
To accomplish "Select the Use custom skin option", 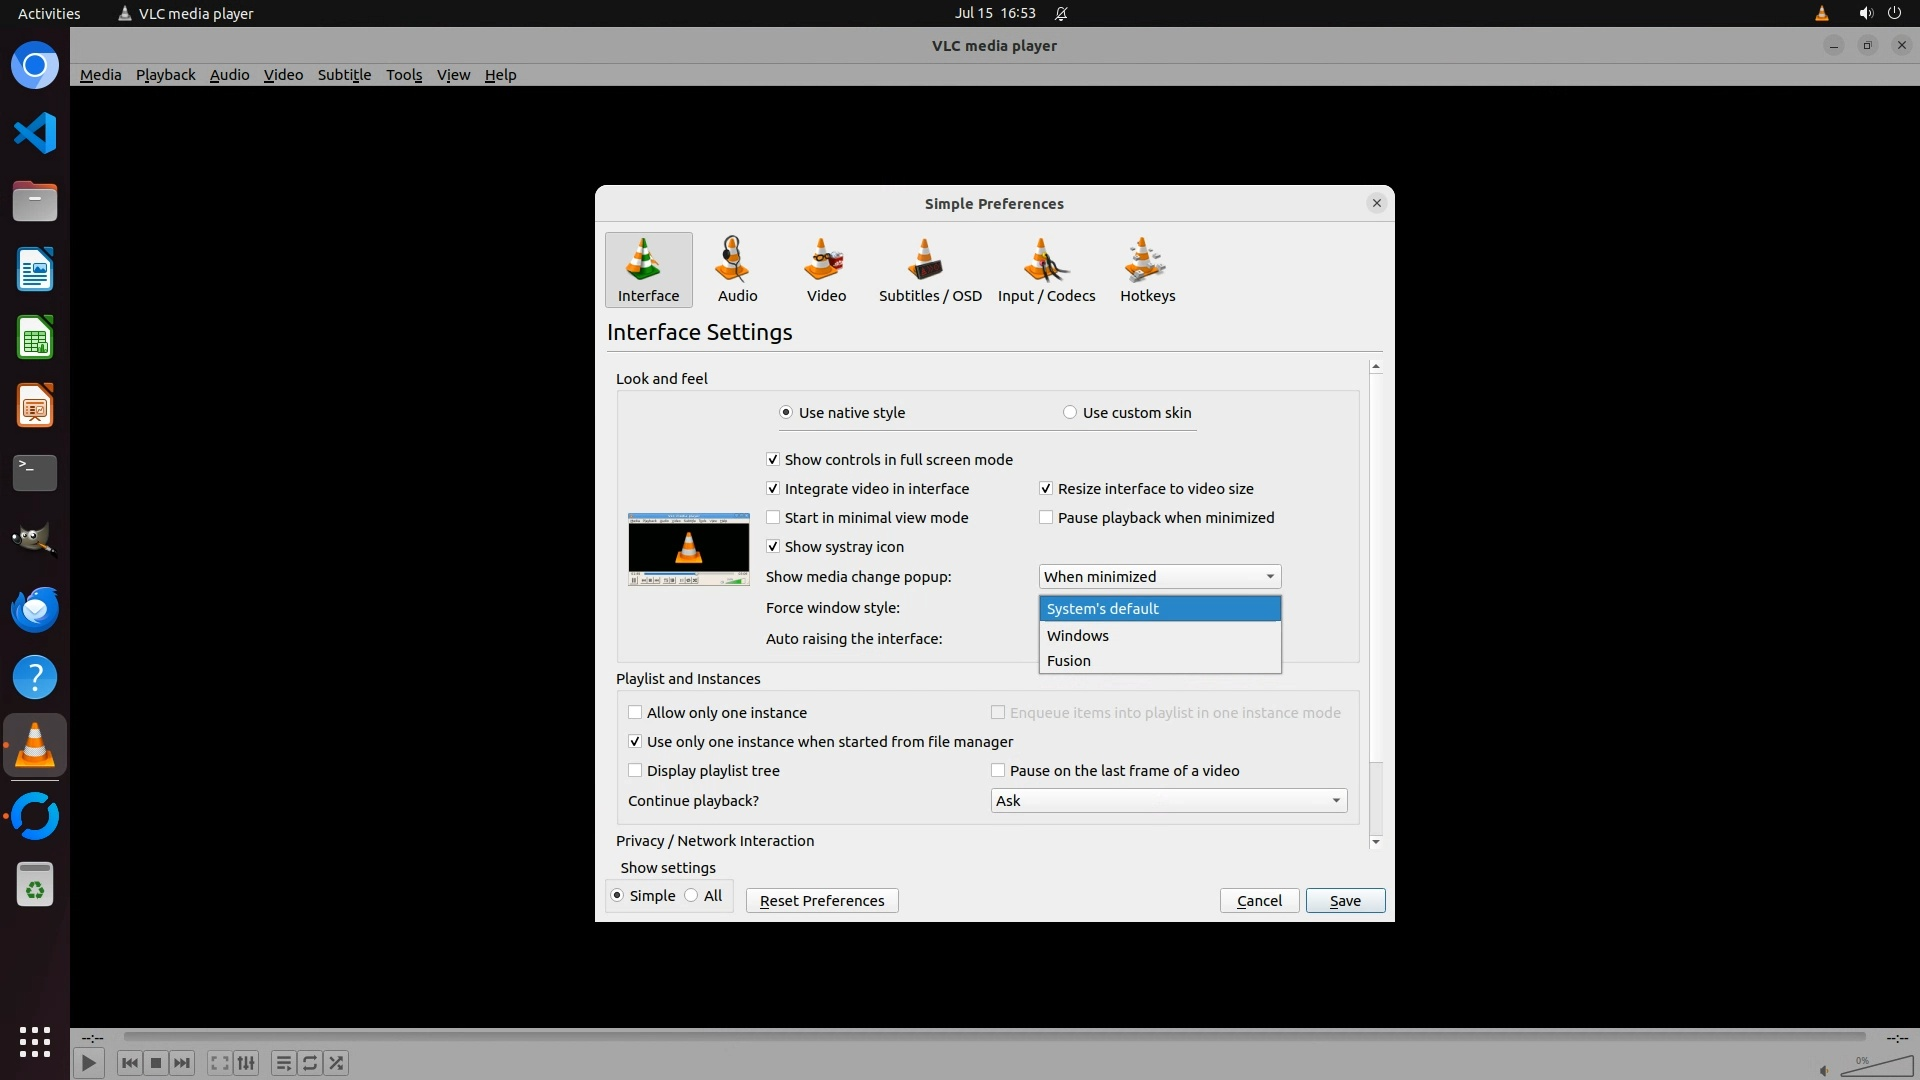I will point(1070,413).
